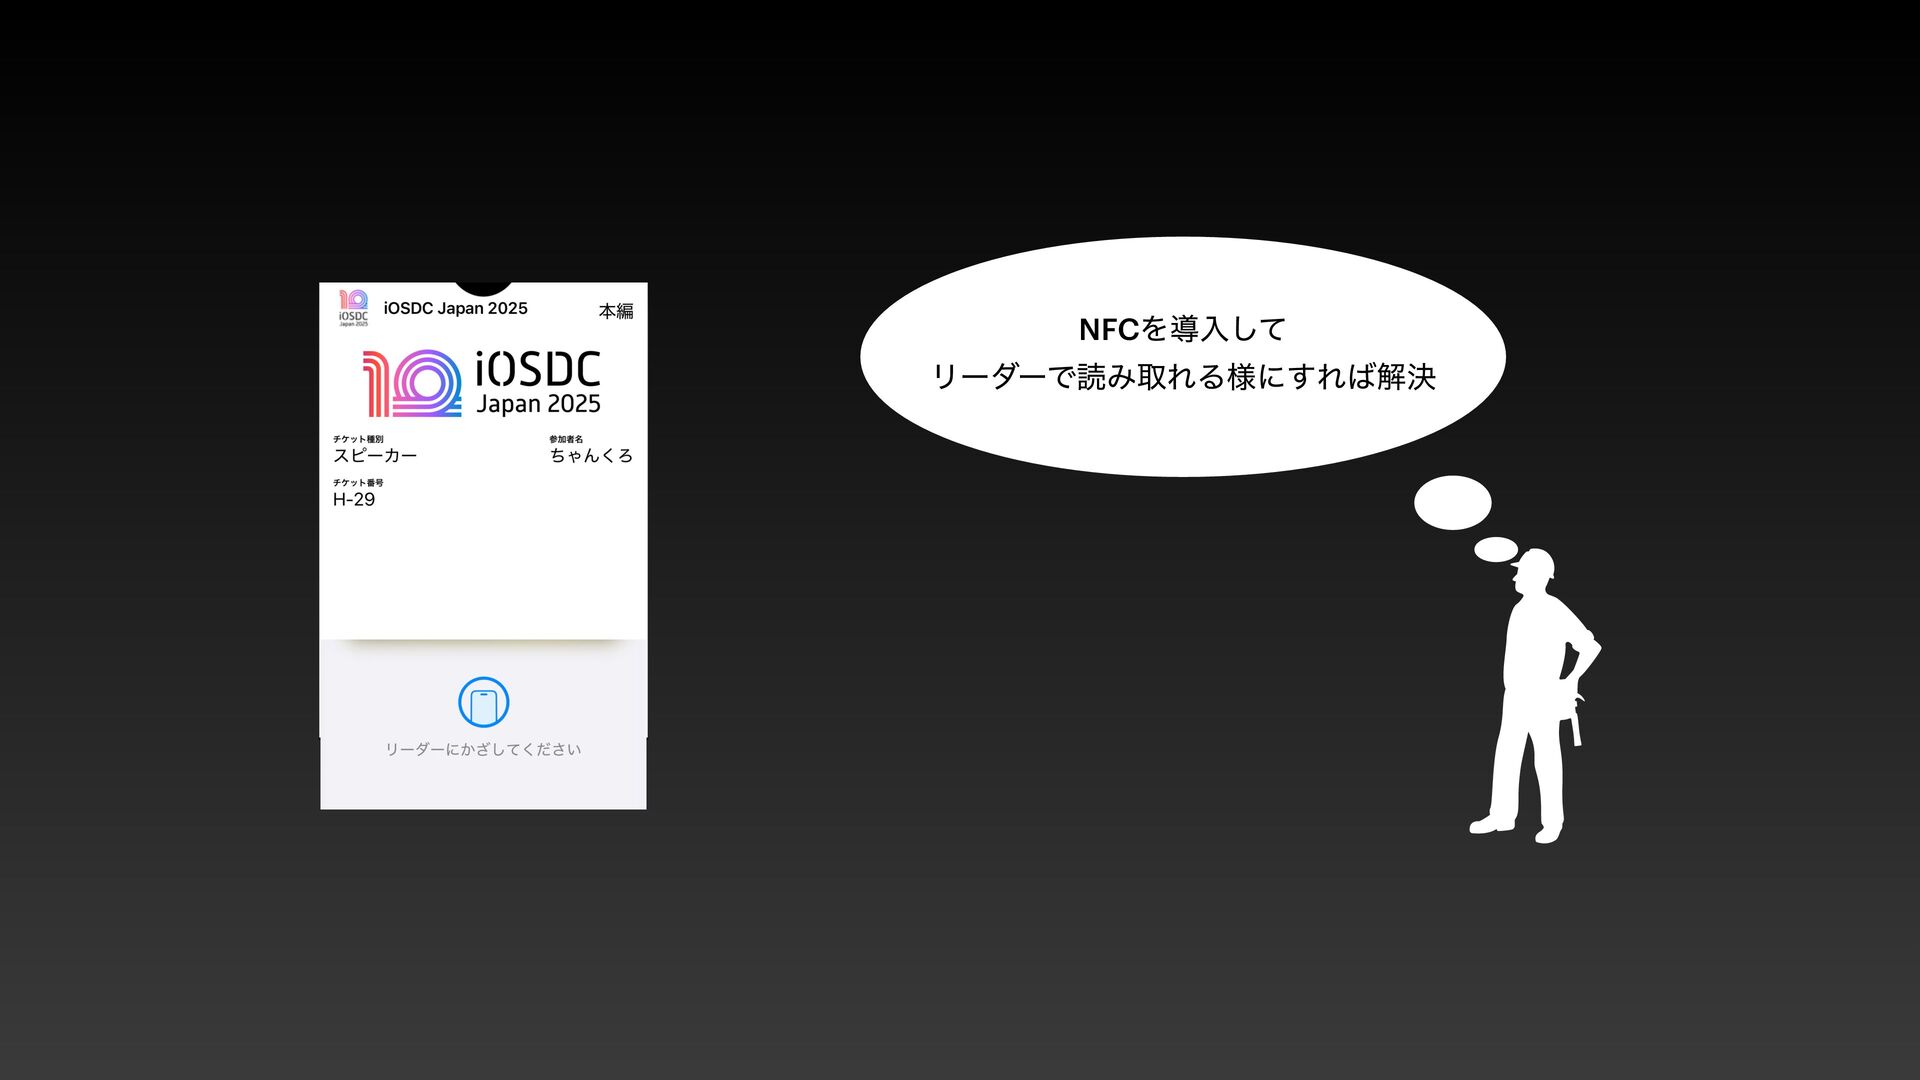Click the リーダーで読み取れる様にすれば解決 text line

pos(1183,377)
